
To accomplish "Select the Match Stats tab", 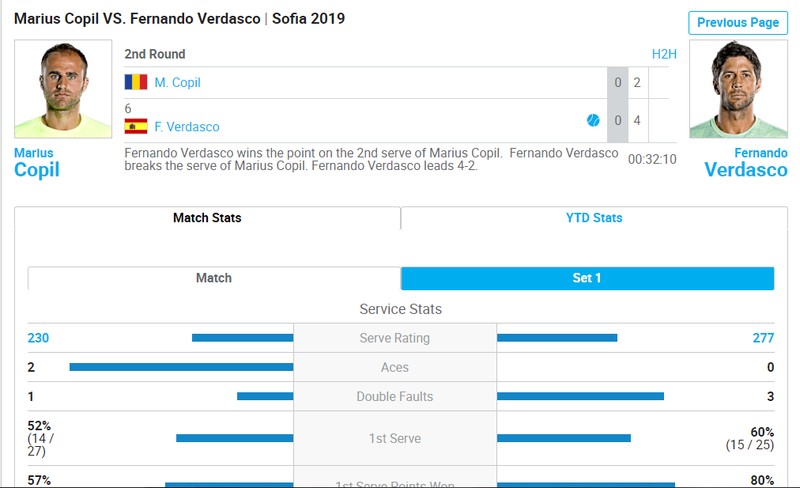I will point(207,218).
